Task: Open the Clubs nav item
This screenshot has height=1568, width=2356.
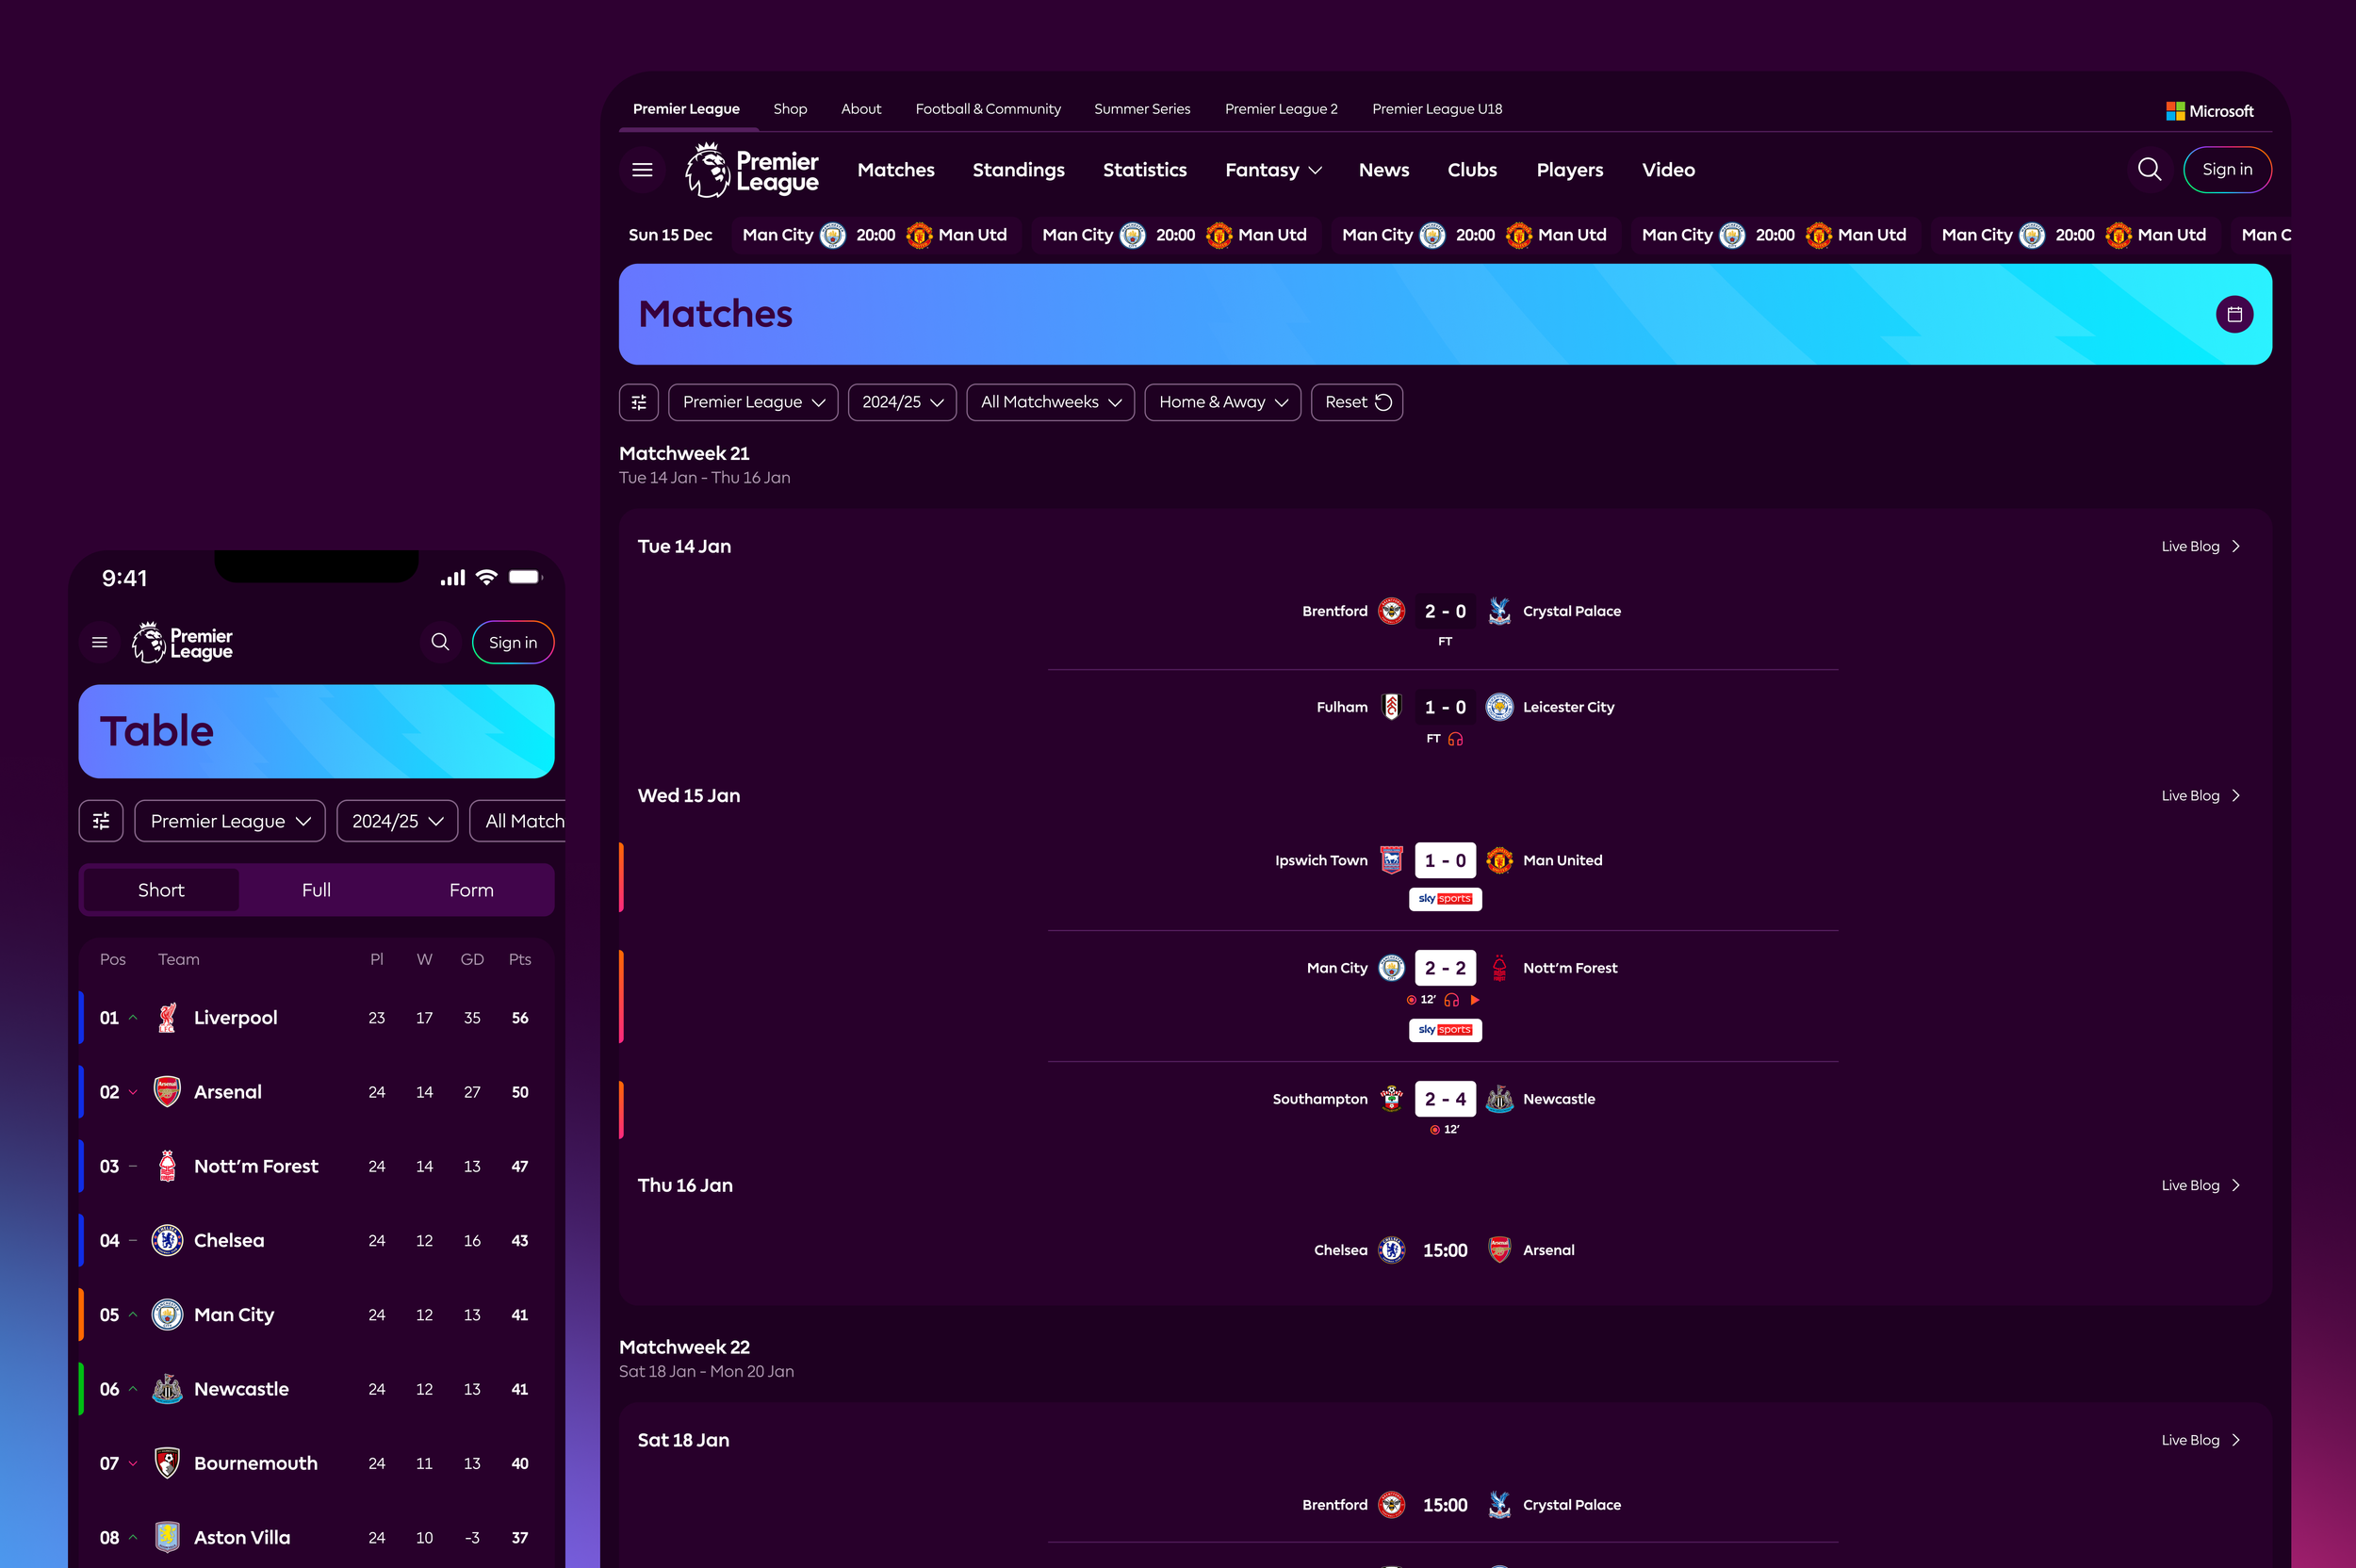Action: 1472,170
